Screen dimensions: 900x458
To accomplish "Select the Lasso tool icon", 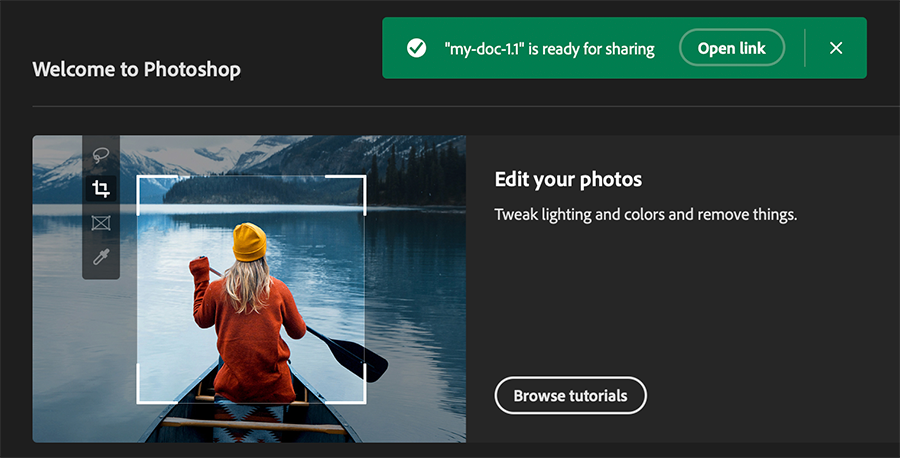I will coord(101,155).
